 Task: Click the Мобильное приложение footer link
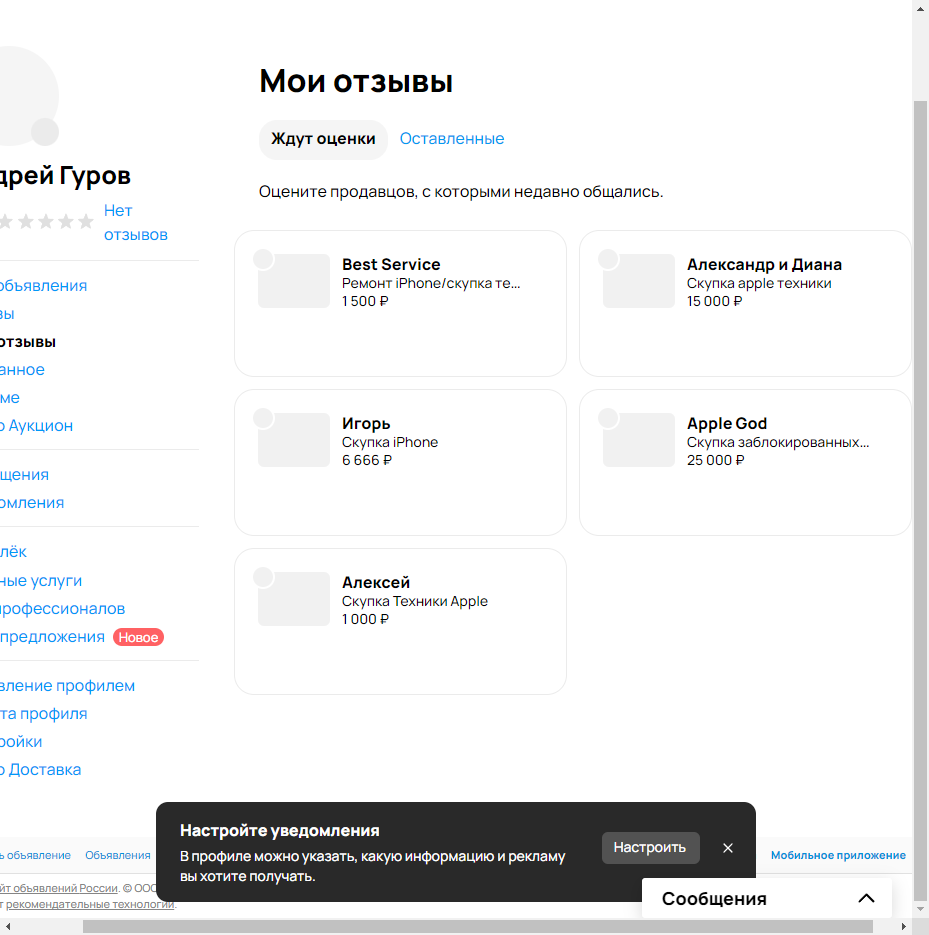click(x=838, y=855)
